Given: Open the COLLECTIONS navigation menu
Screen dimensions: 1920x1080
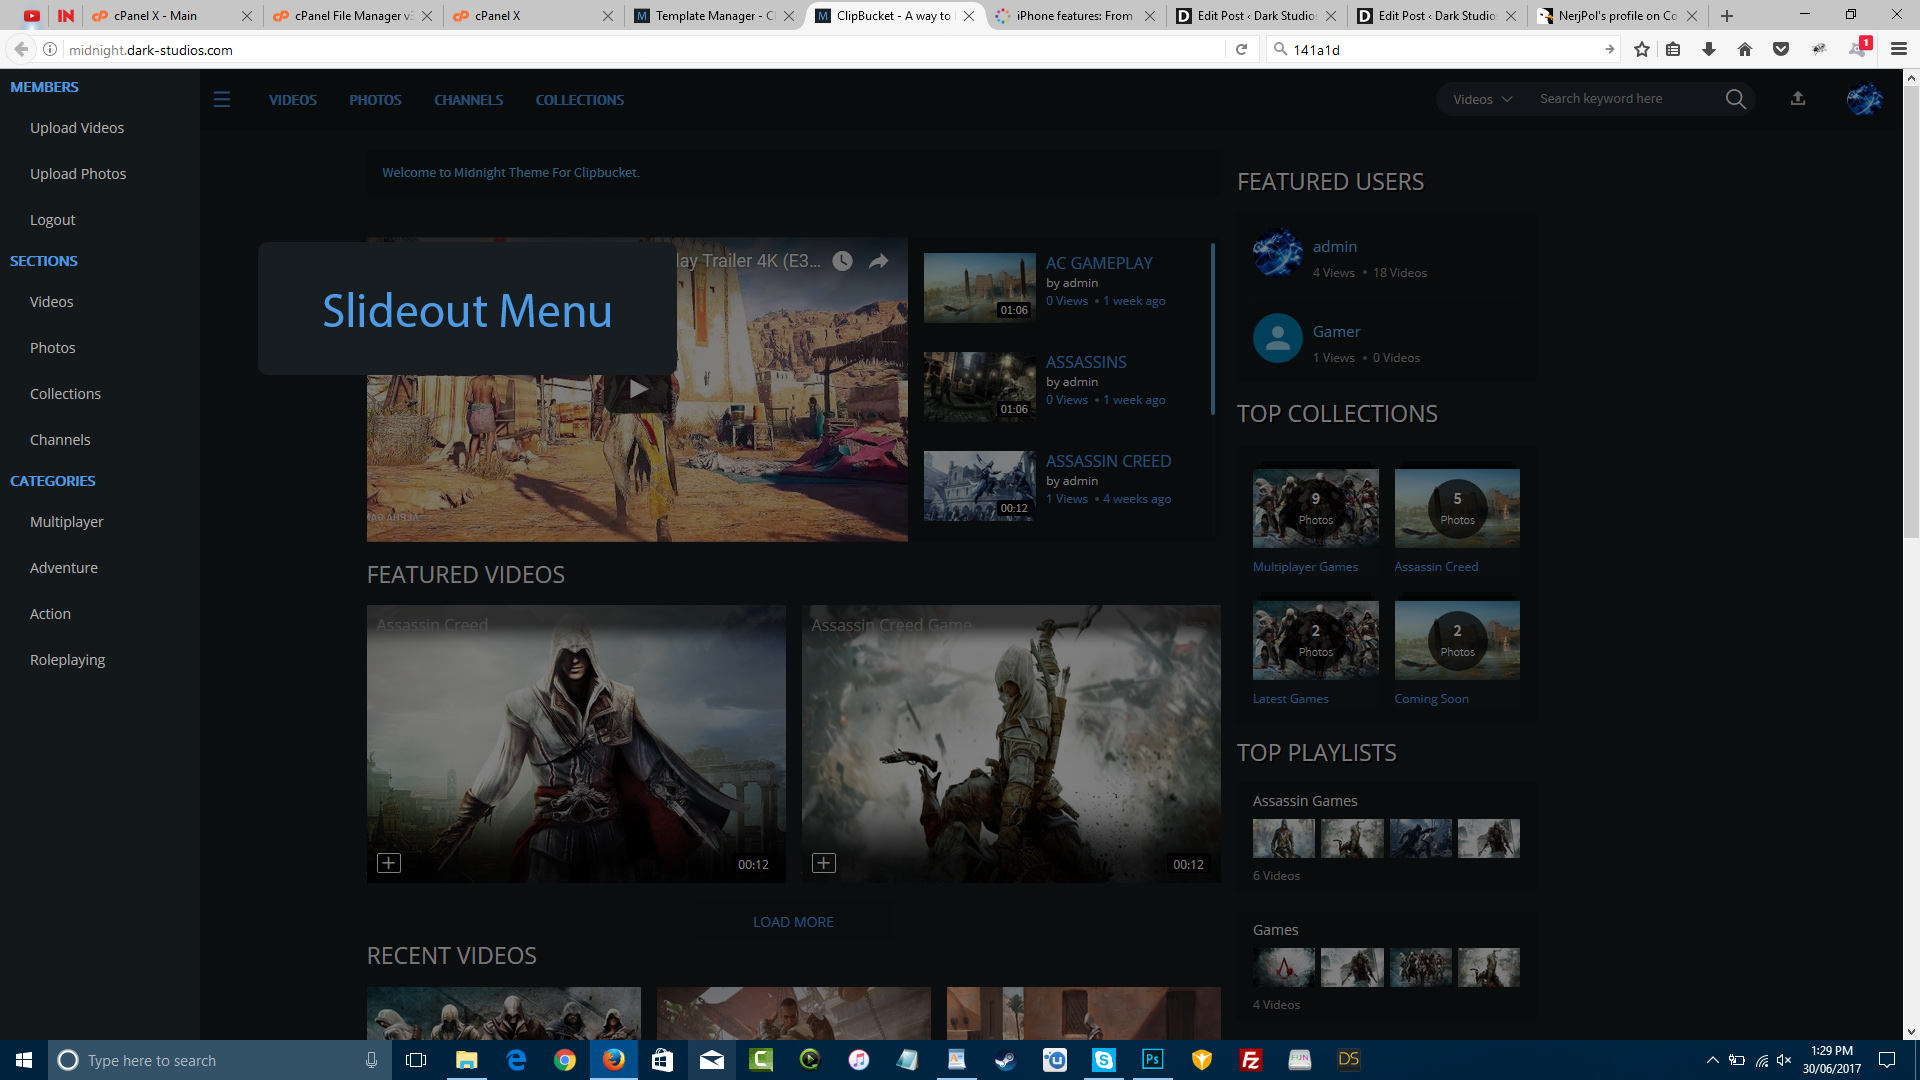Looking at the screenshot, I should 580,100.
